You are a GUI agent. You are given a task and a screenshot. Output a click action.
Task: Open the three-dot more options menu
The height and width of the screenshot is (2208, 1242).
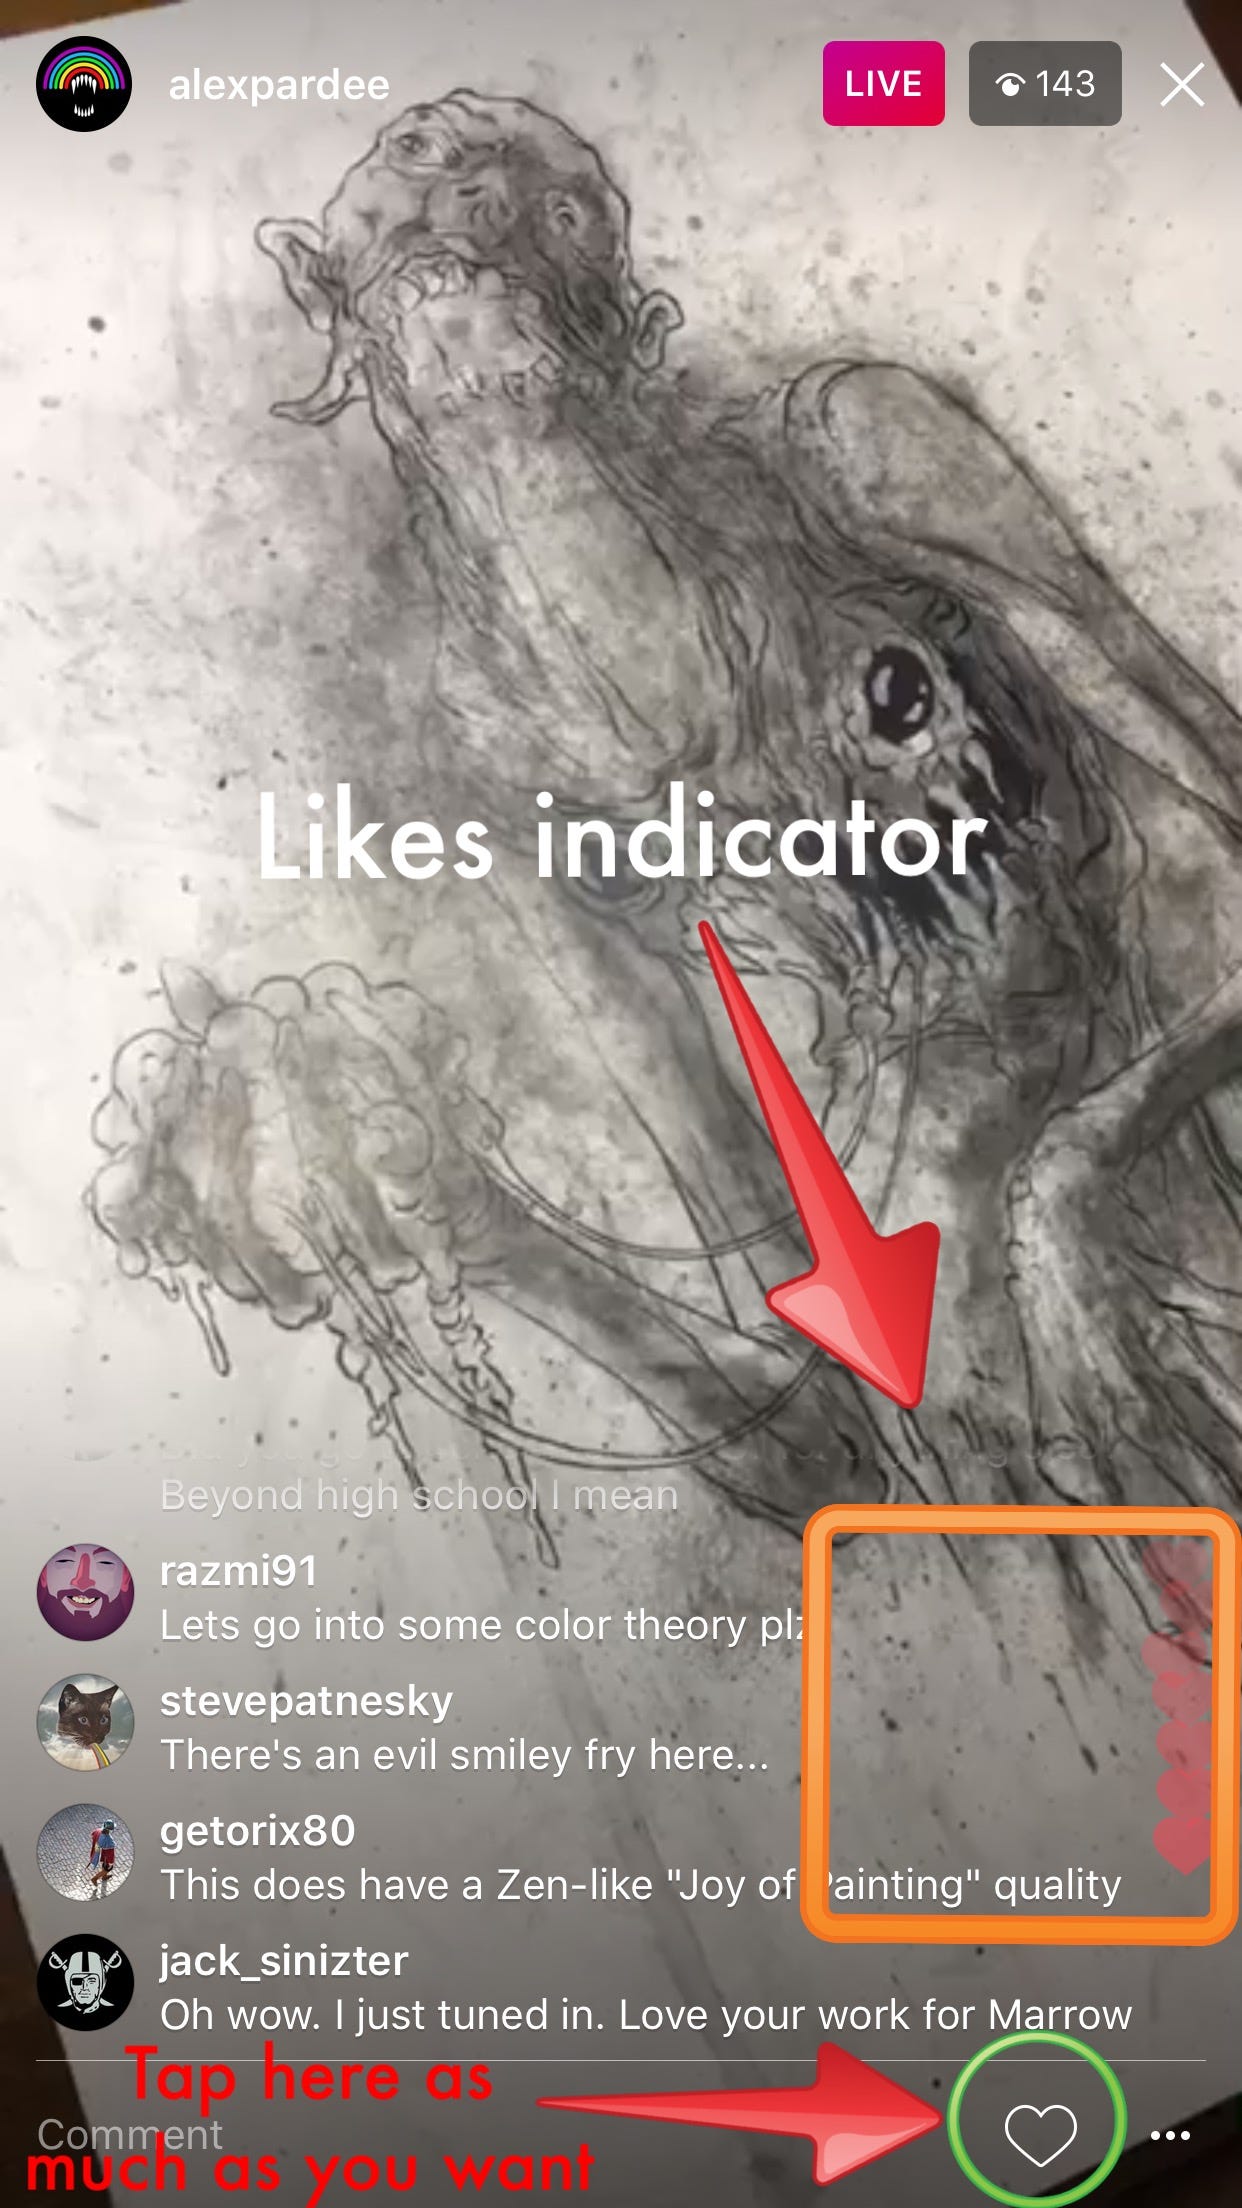[1170, 2136]
